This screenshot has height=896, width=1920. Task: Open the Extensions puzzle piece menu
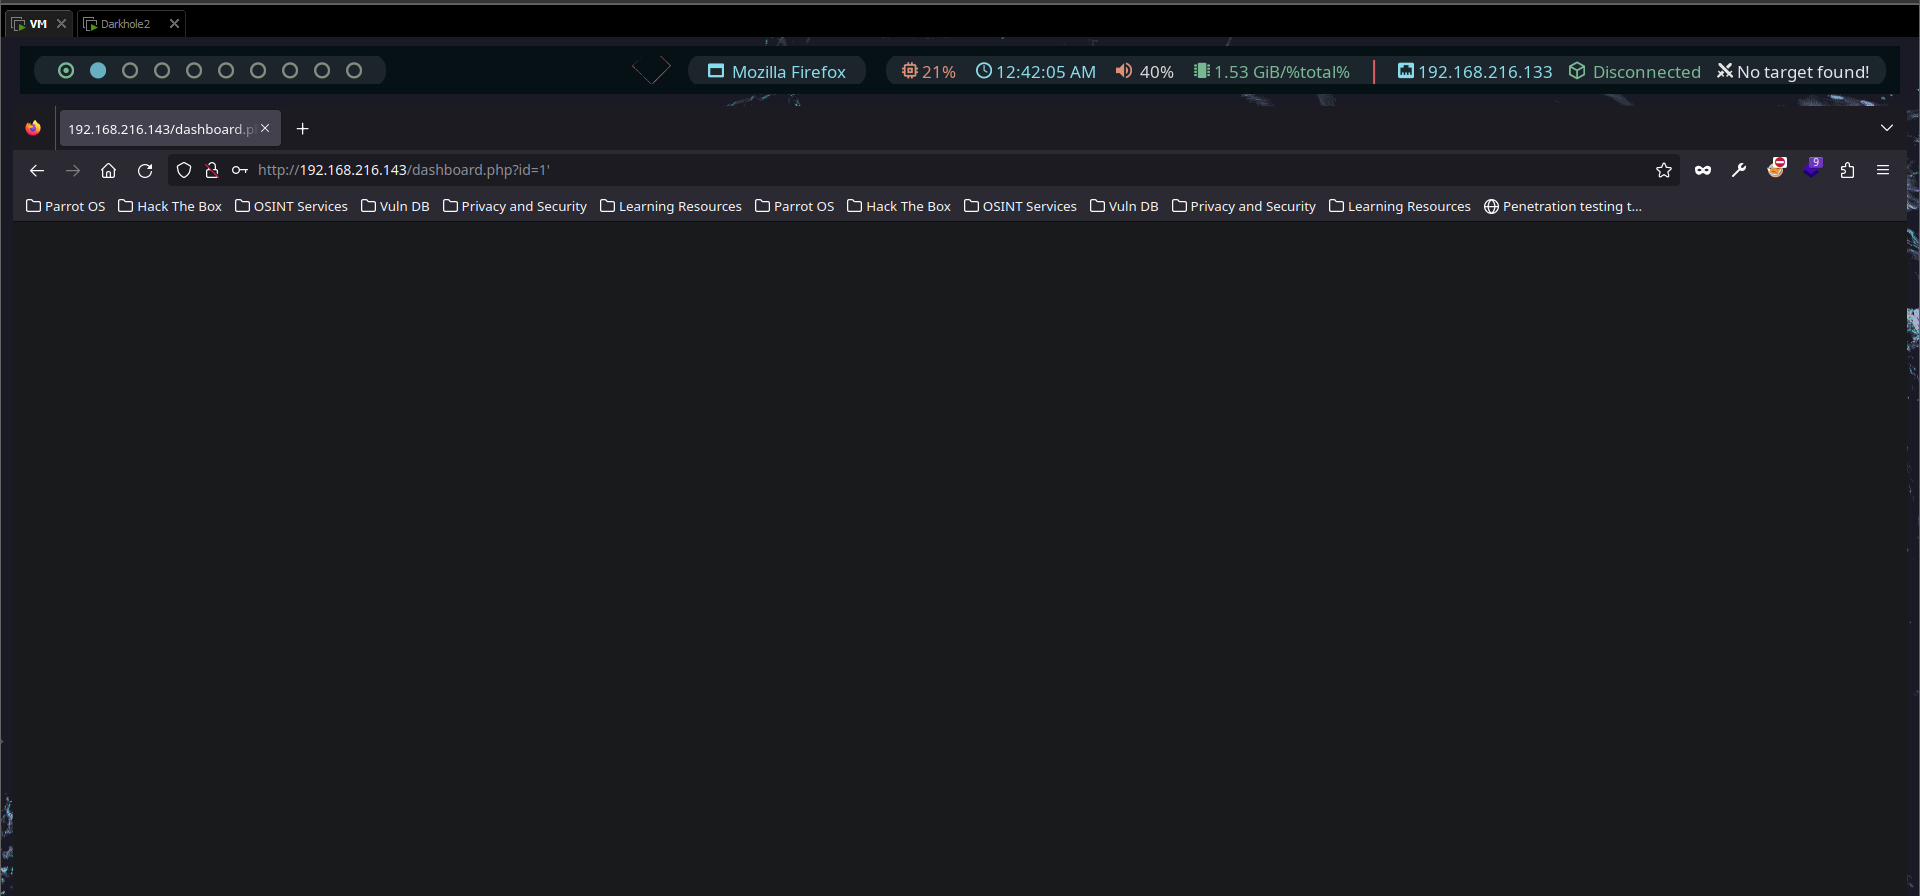1847,170
